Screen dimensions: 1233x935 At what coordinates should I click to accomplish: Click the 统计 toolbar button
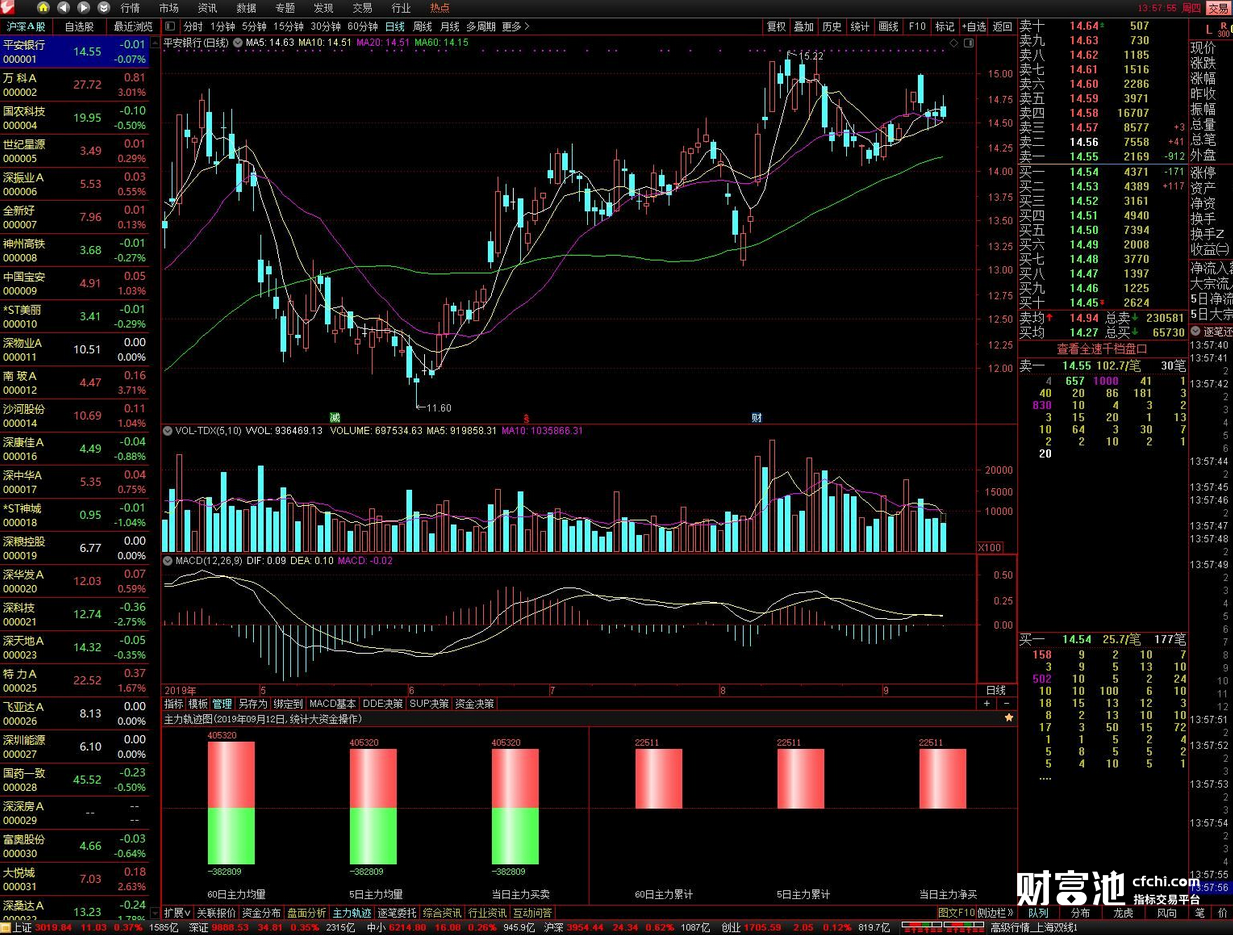pyautogui.click(x=860, y=27)
